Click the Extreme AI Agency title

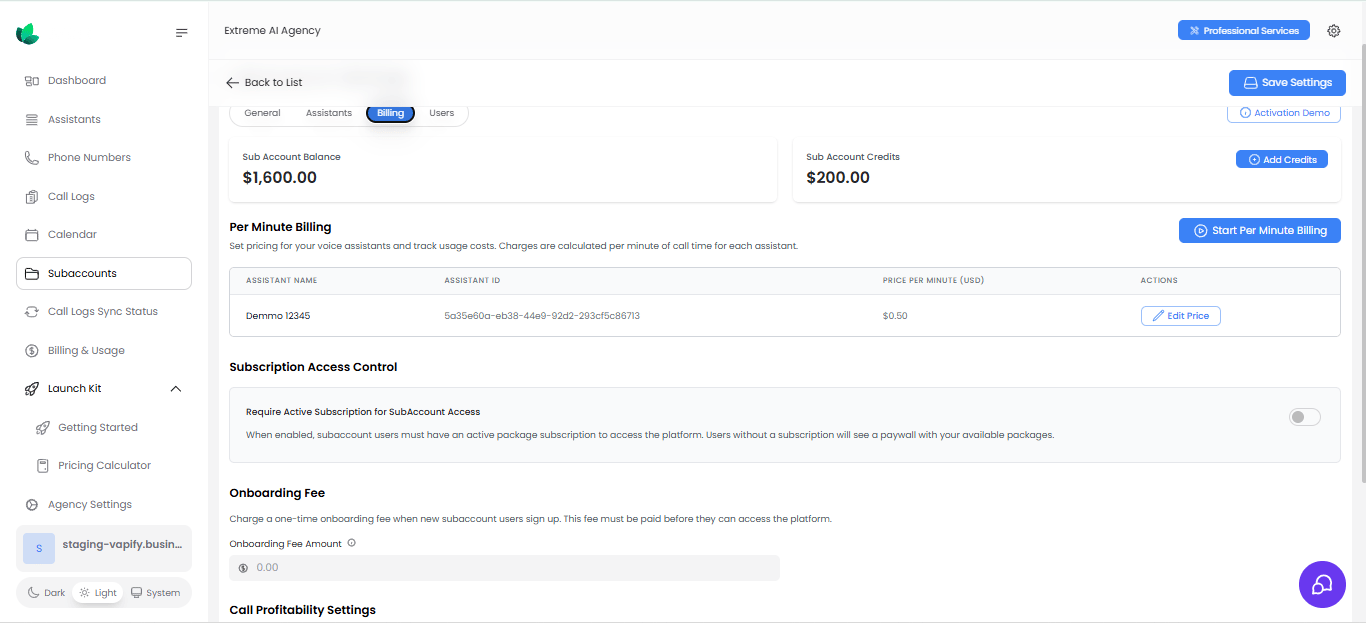272,31
